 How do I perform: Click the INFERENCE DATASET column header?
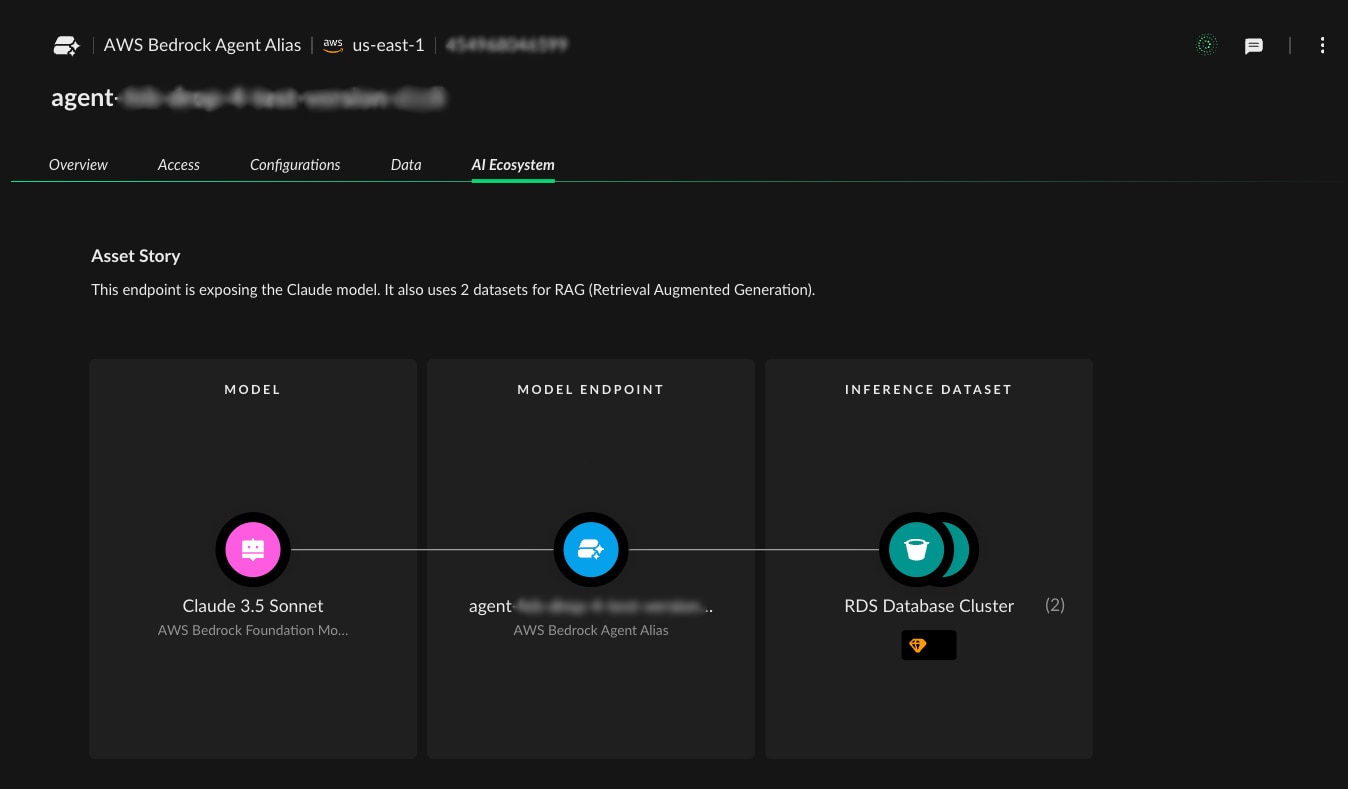click(929, 390)
